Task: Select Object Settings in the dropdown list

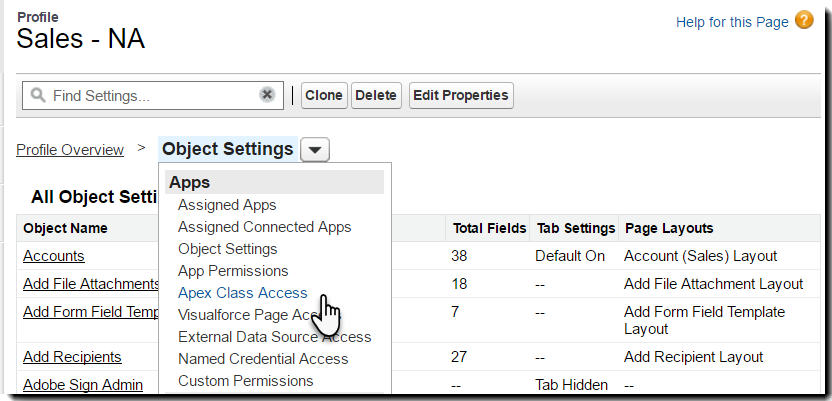Action: 228,249
